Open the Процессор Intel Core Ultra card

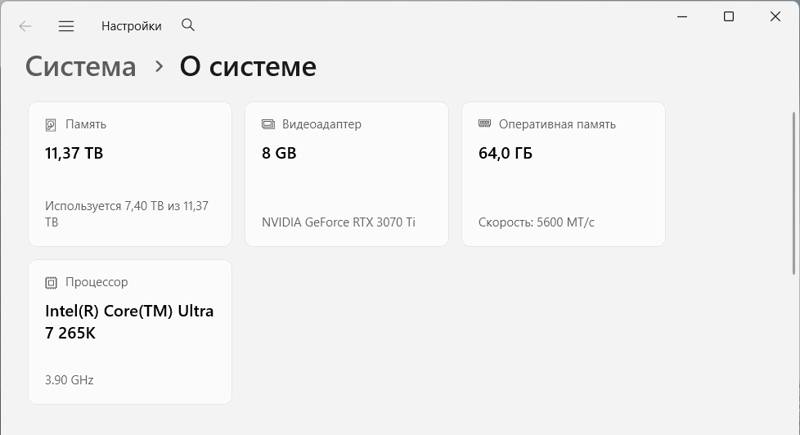[130, 332]
